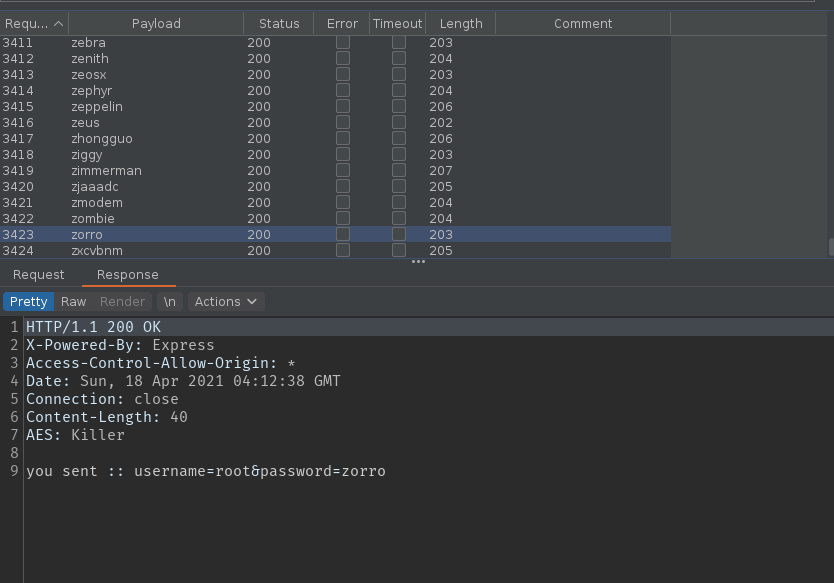Select the Response tab

pos(127,275)
